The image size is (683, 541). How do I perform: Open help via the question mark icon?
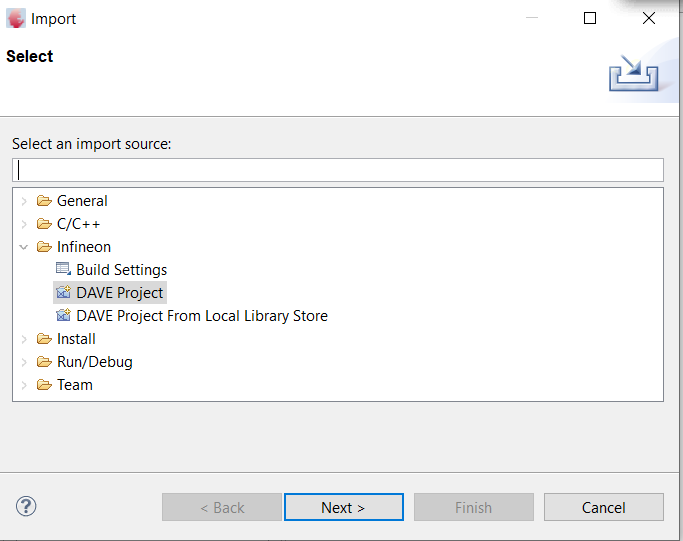[26, 506]
